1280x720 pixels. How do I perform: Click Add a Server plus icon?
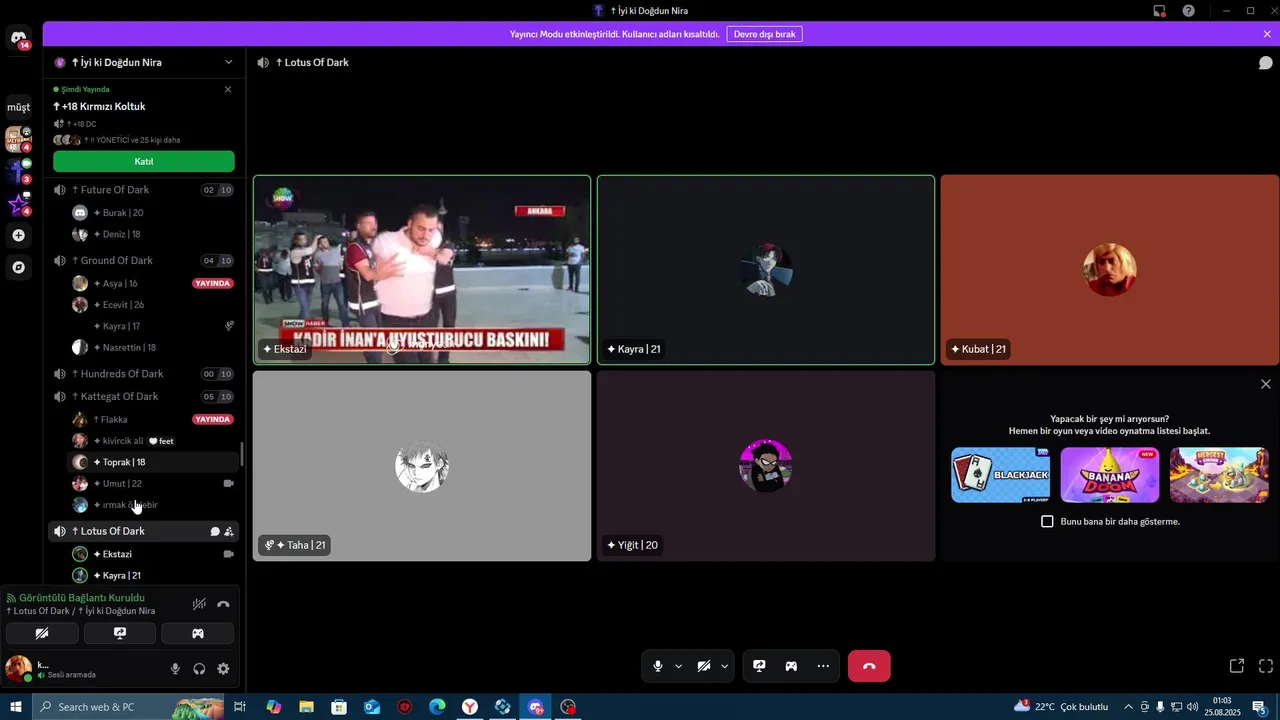coord(18,235)
